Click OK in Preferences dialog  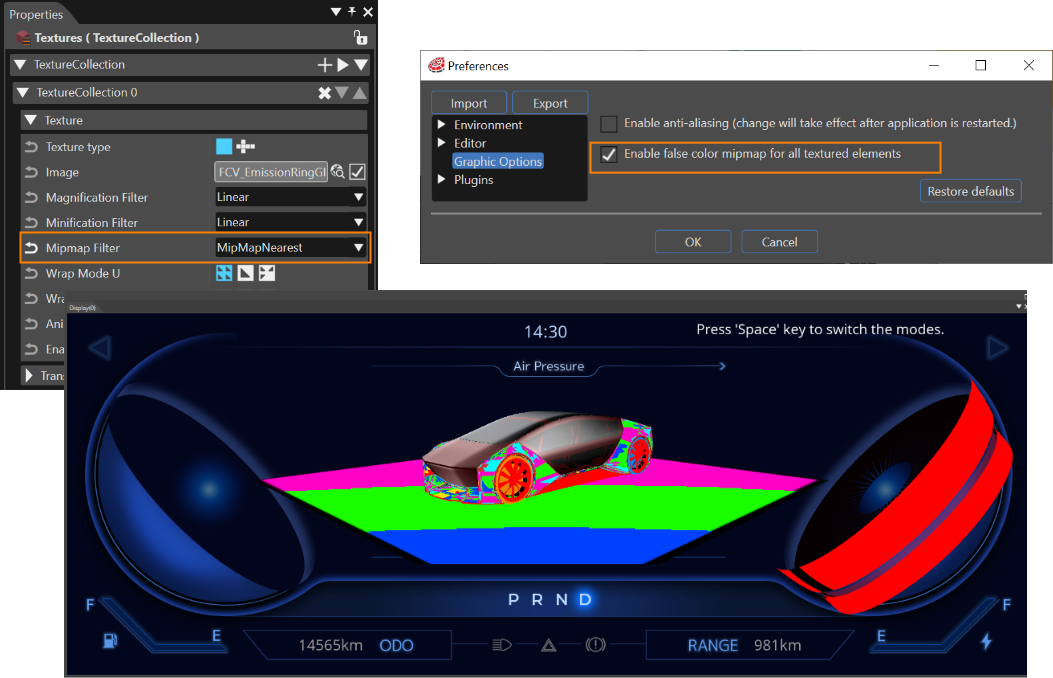[x=693, y=242]
